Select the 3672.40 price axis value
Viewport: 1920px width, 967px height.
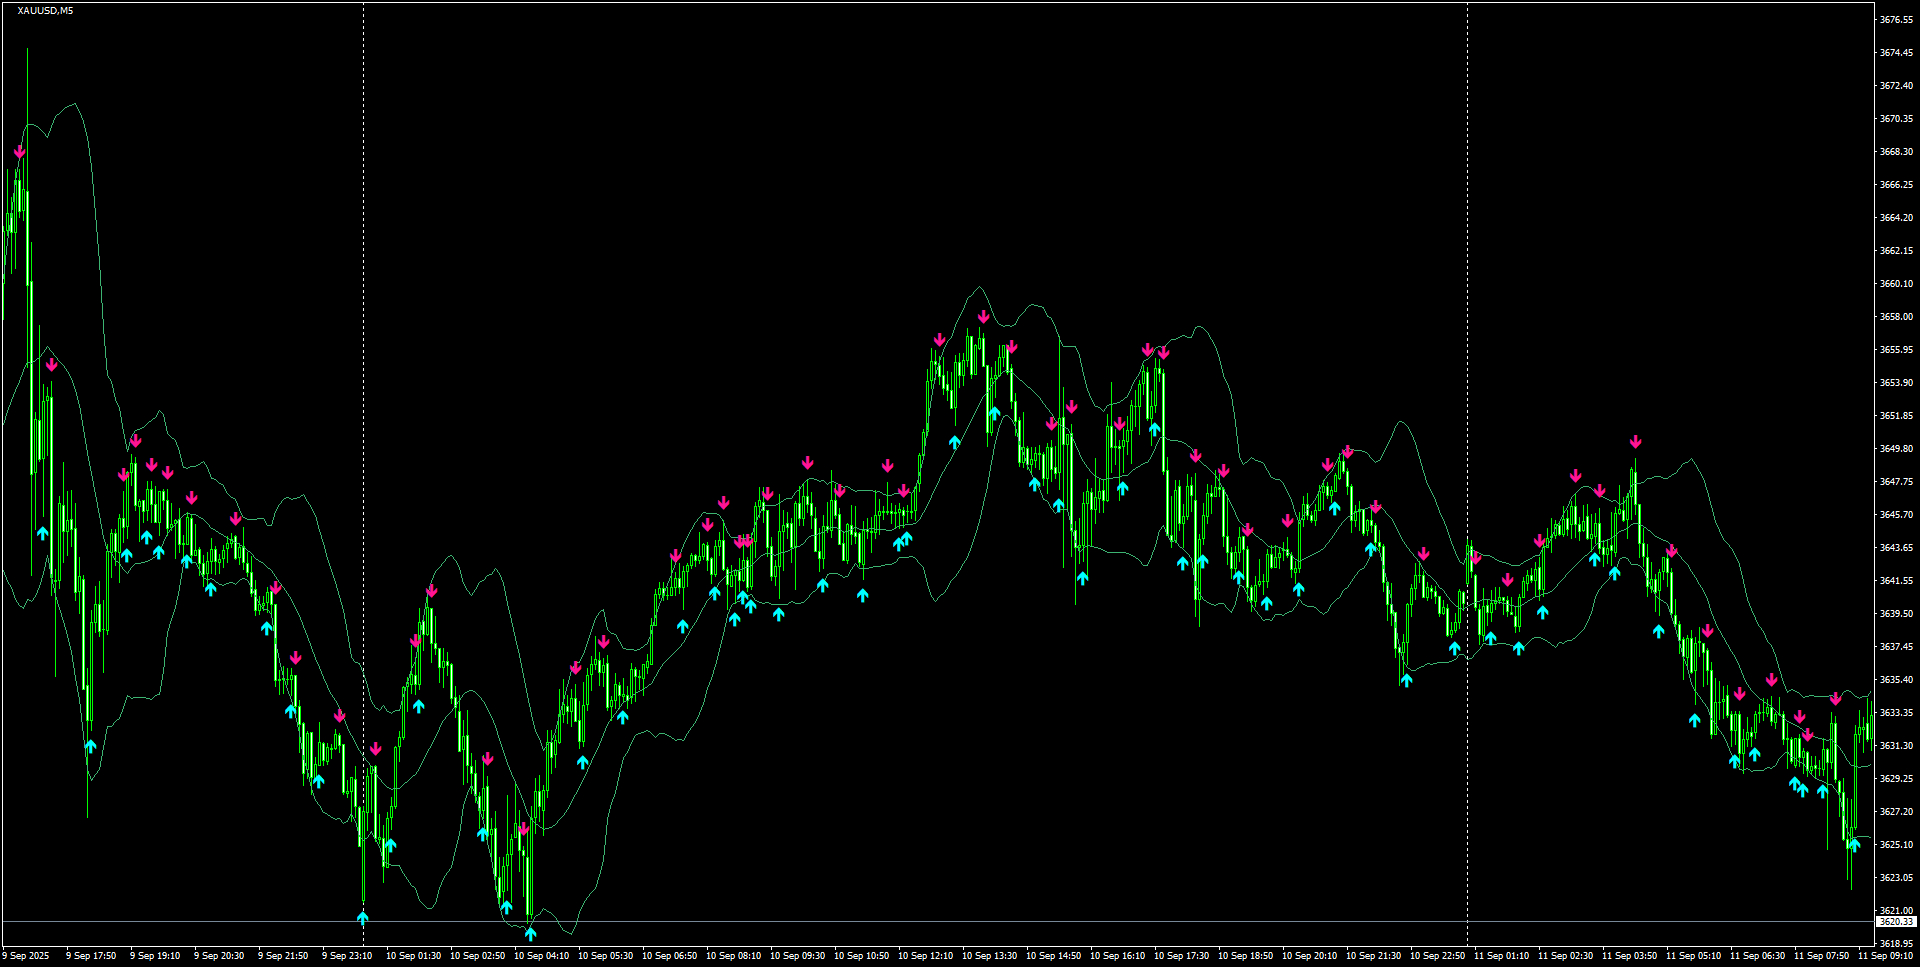(1897, 86)
